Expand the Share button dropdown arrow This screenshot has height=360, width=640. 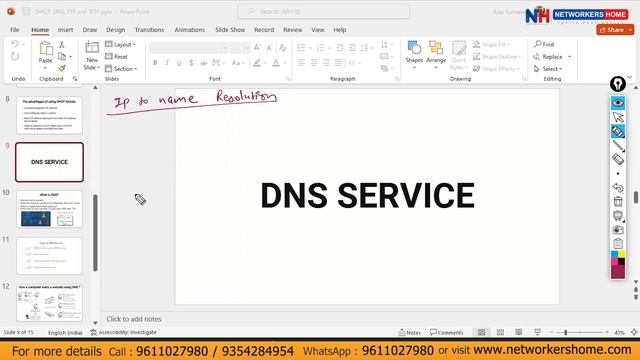click(x=630, y=30)
